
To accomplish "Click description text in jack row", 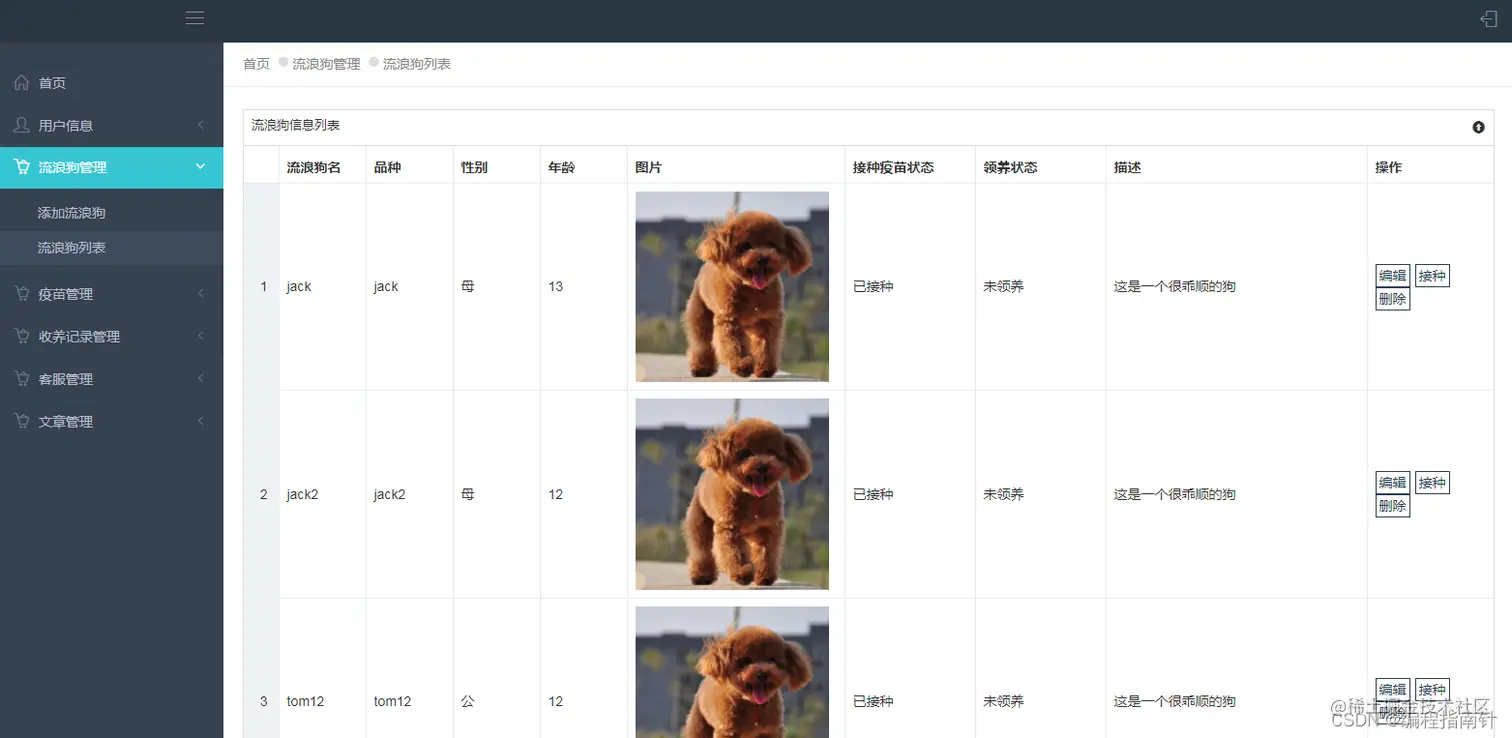I will click(x=1175, y=286).
